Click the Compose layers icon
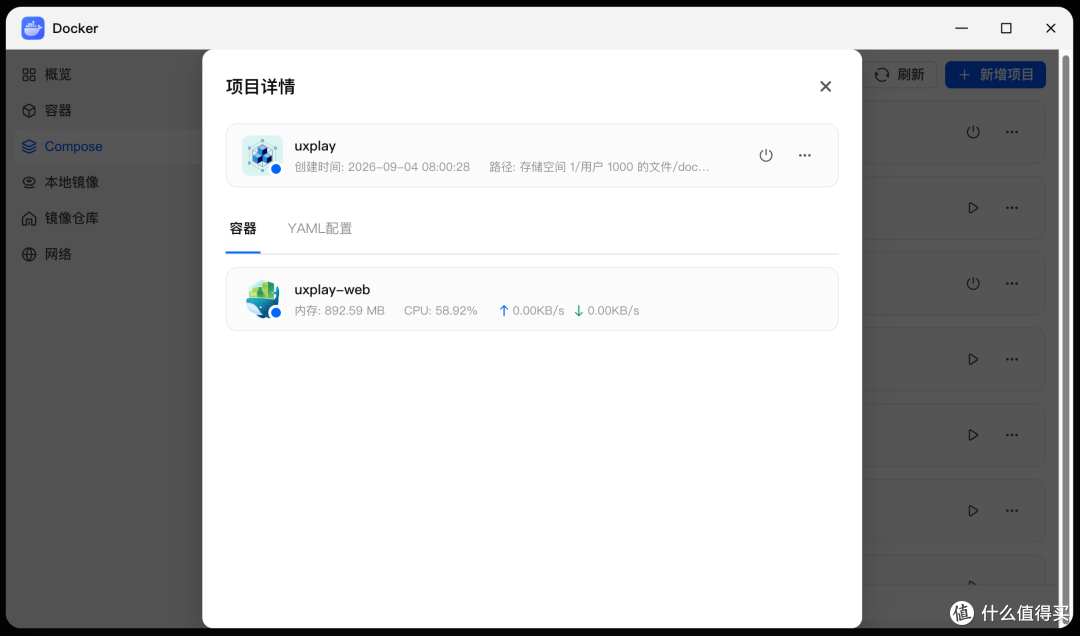The image size is (1080, 636). coord(29,146)
